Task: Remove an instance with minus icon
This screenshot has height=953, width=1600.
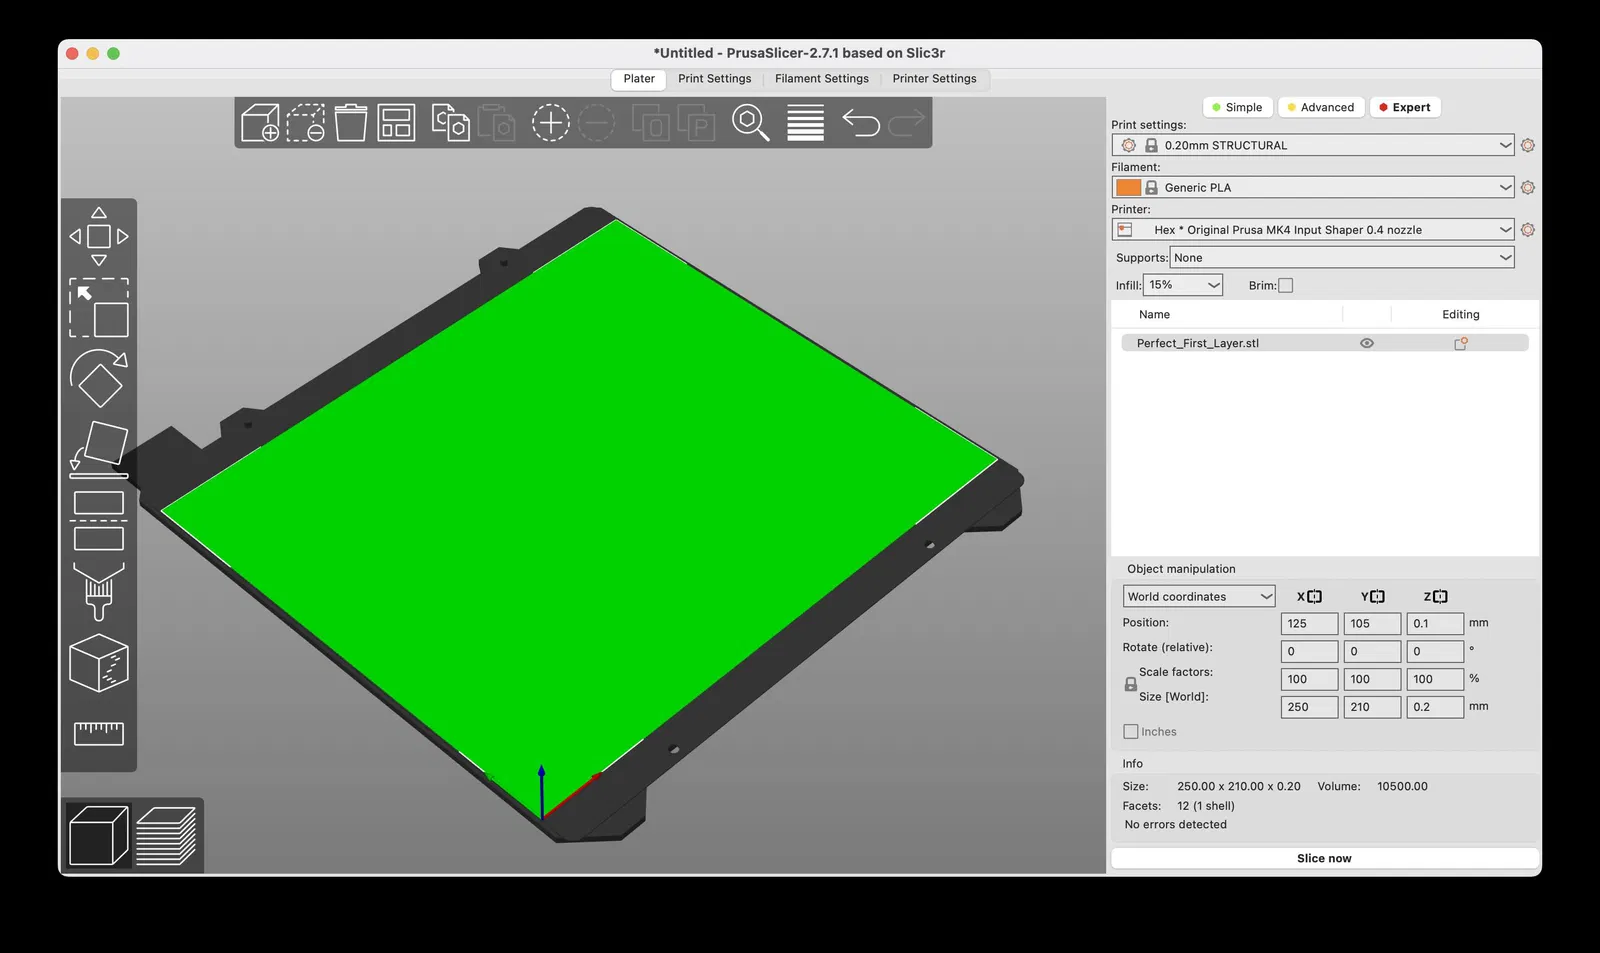Action: coord(597,123)
